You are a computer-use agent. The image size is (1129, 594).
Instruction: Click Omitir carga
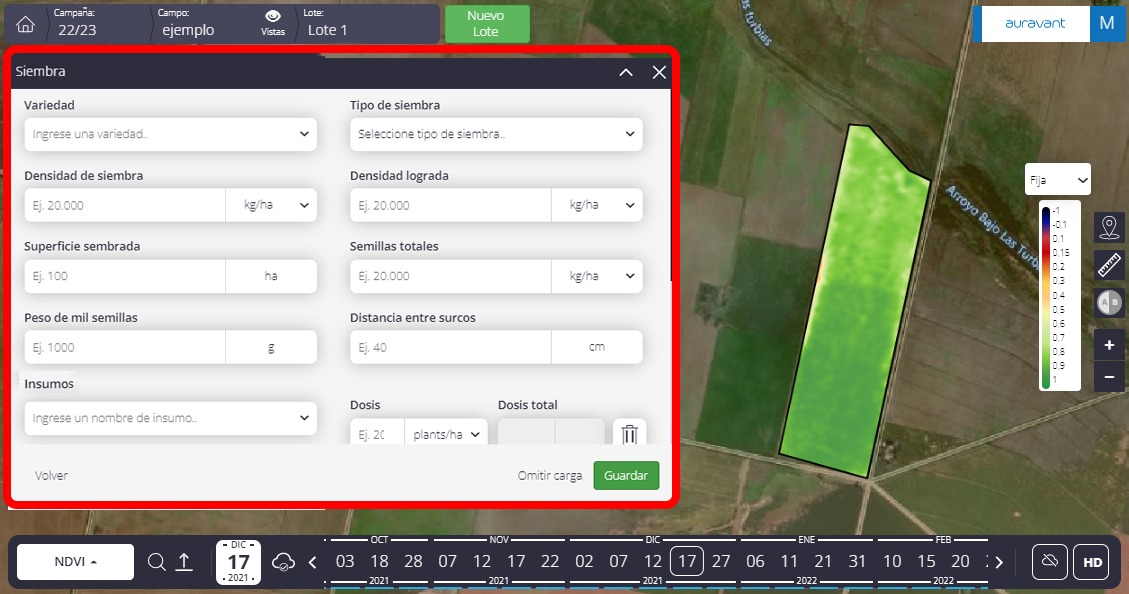(x=549, y=475)
